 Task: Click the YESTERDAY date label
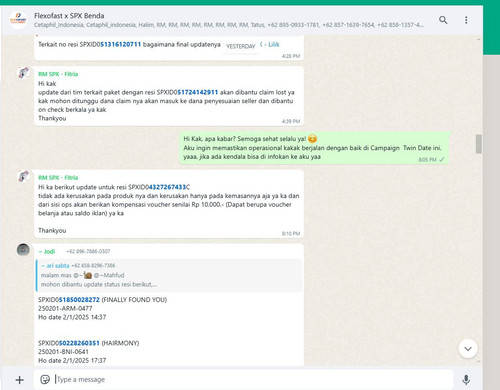pyautogui.click(x=241, y=46)
